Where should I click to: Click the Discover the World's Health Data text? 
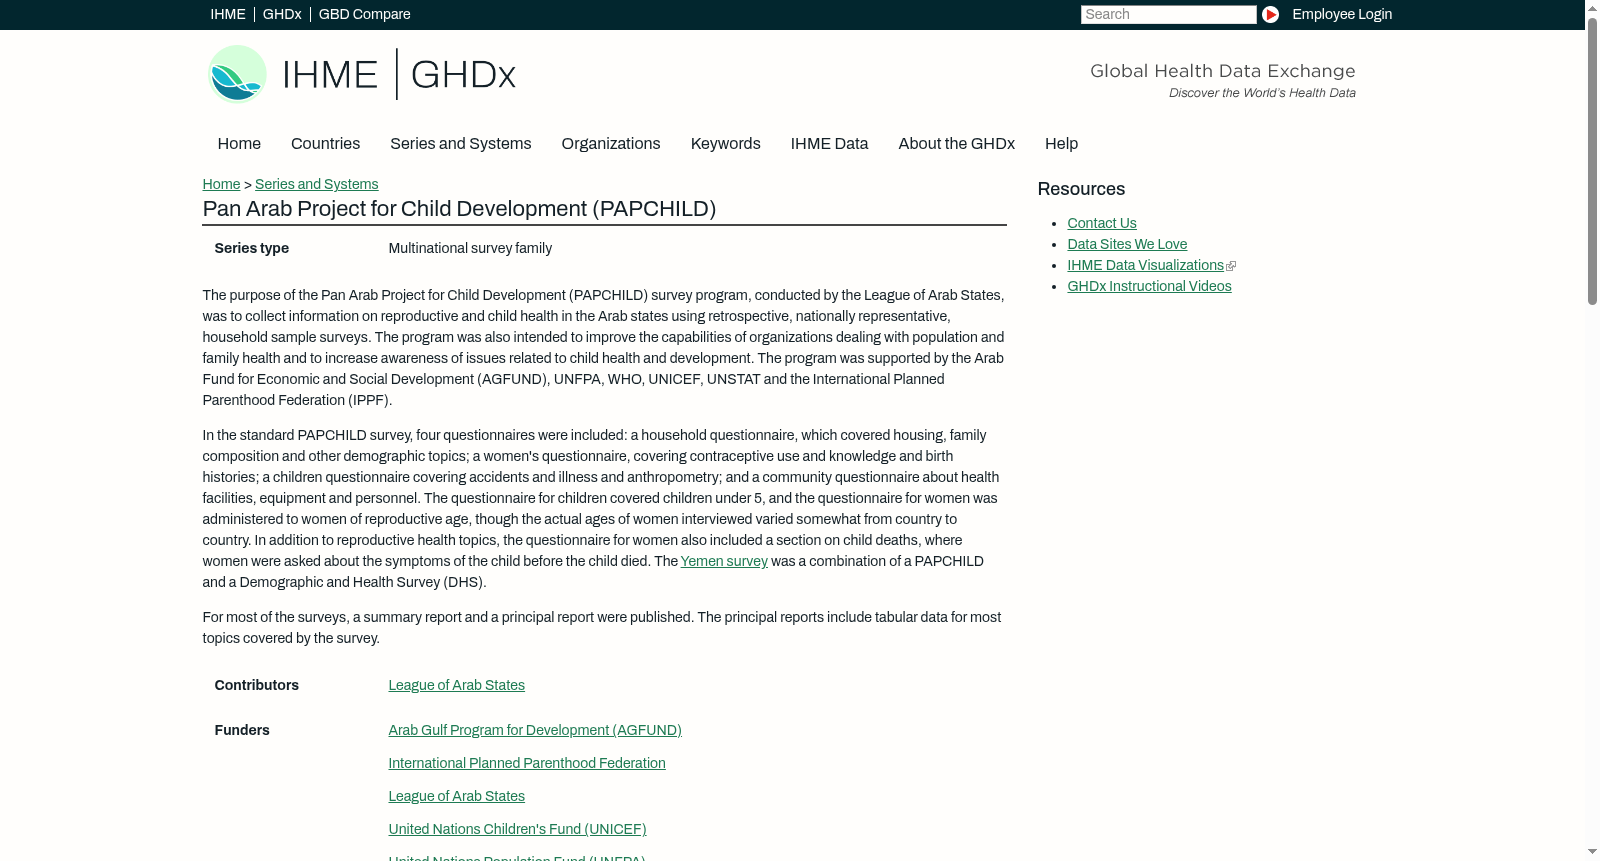click(1262, 93)
